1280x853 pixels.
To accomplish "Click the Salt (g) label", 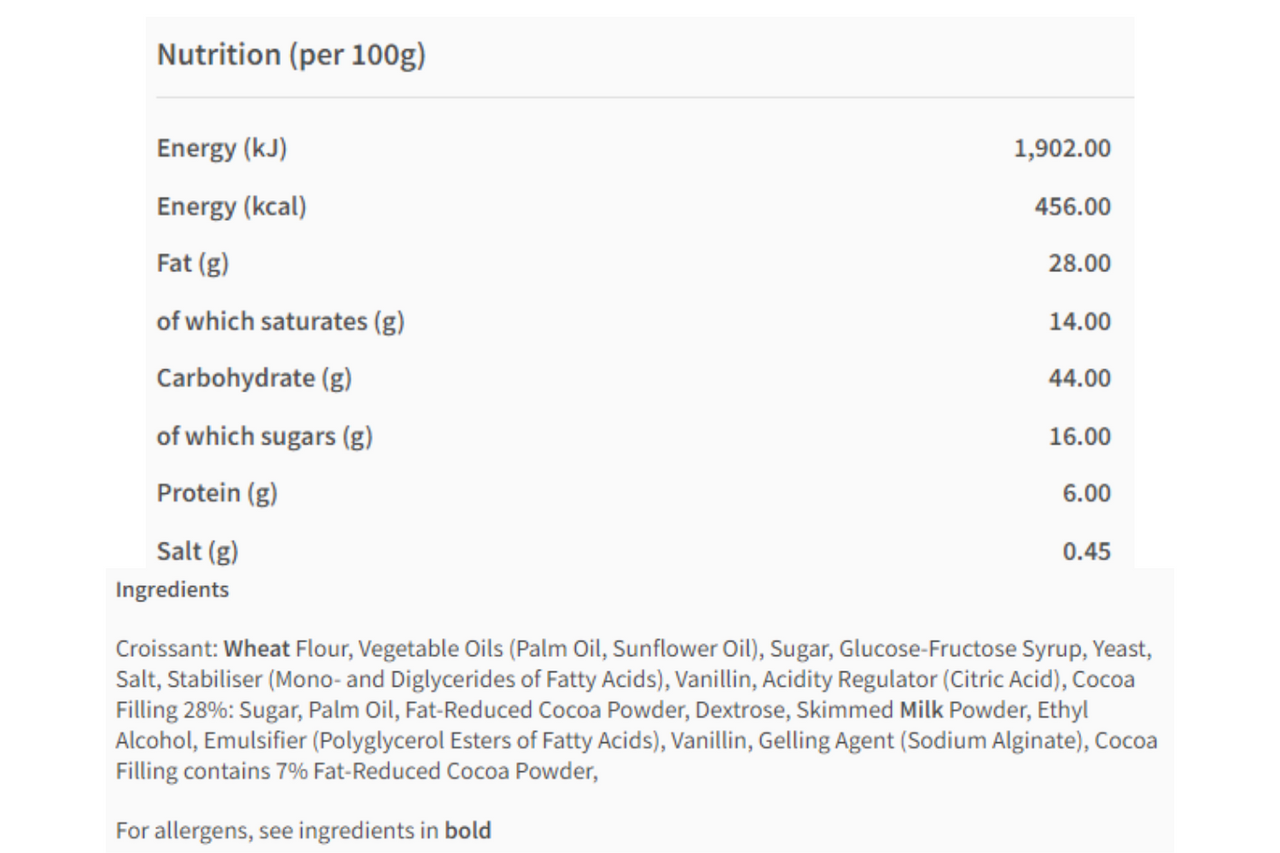I will (197, 551).
